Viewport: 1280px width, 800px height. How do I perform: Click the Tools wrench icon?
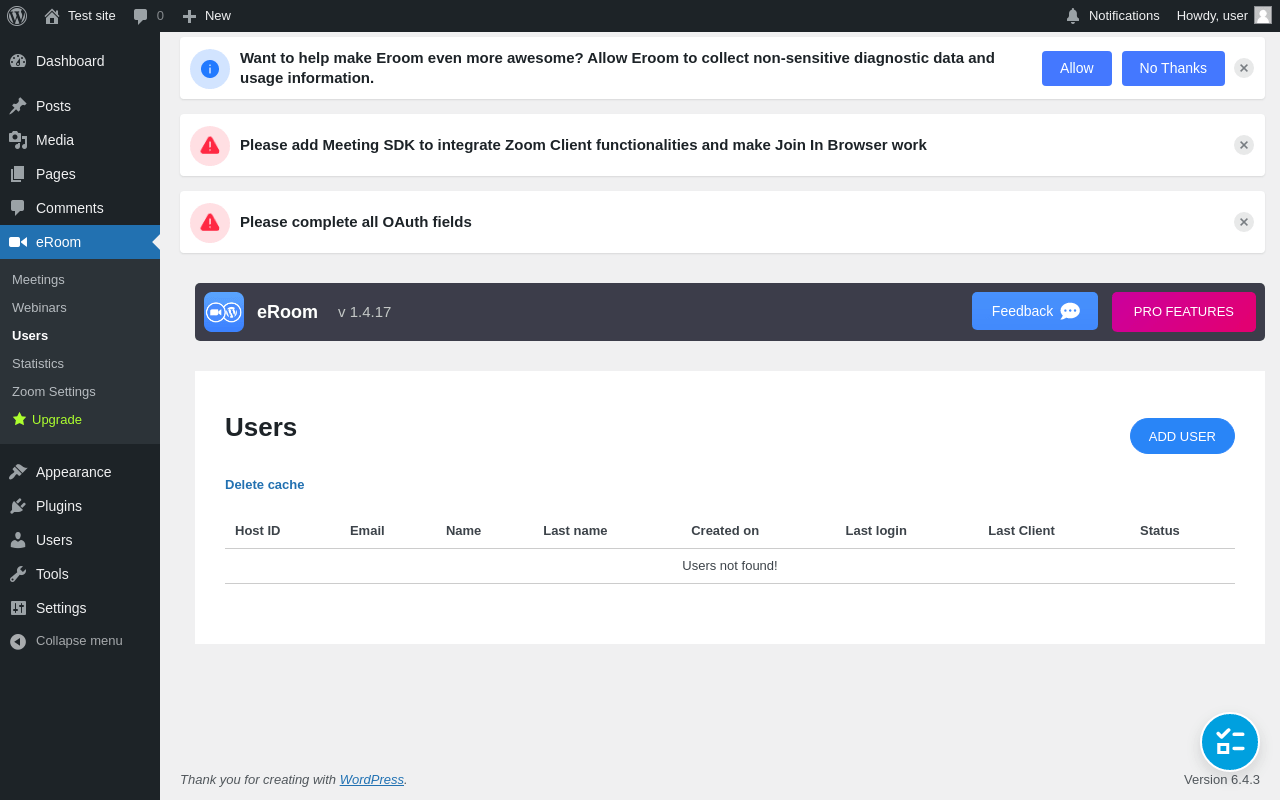[x=18, y=574]
